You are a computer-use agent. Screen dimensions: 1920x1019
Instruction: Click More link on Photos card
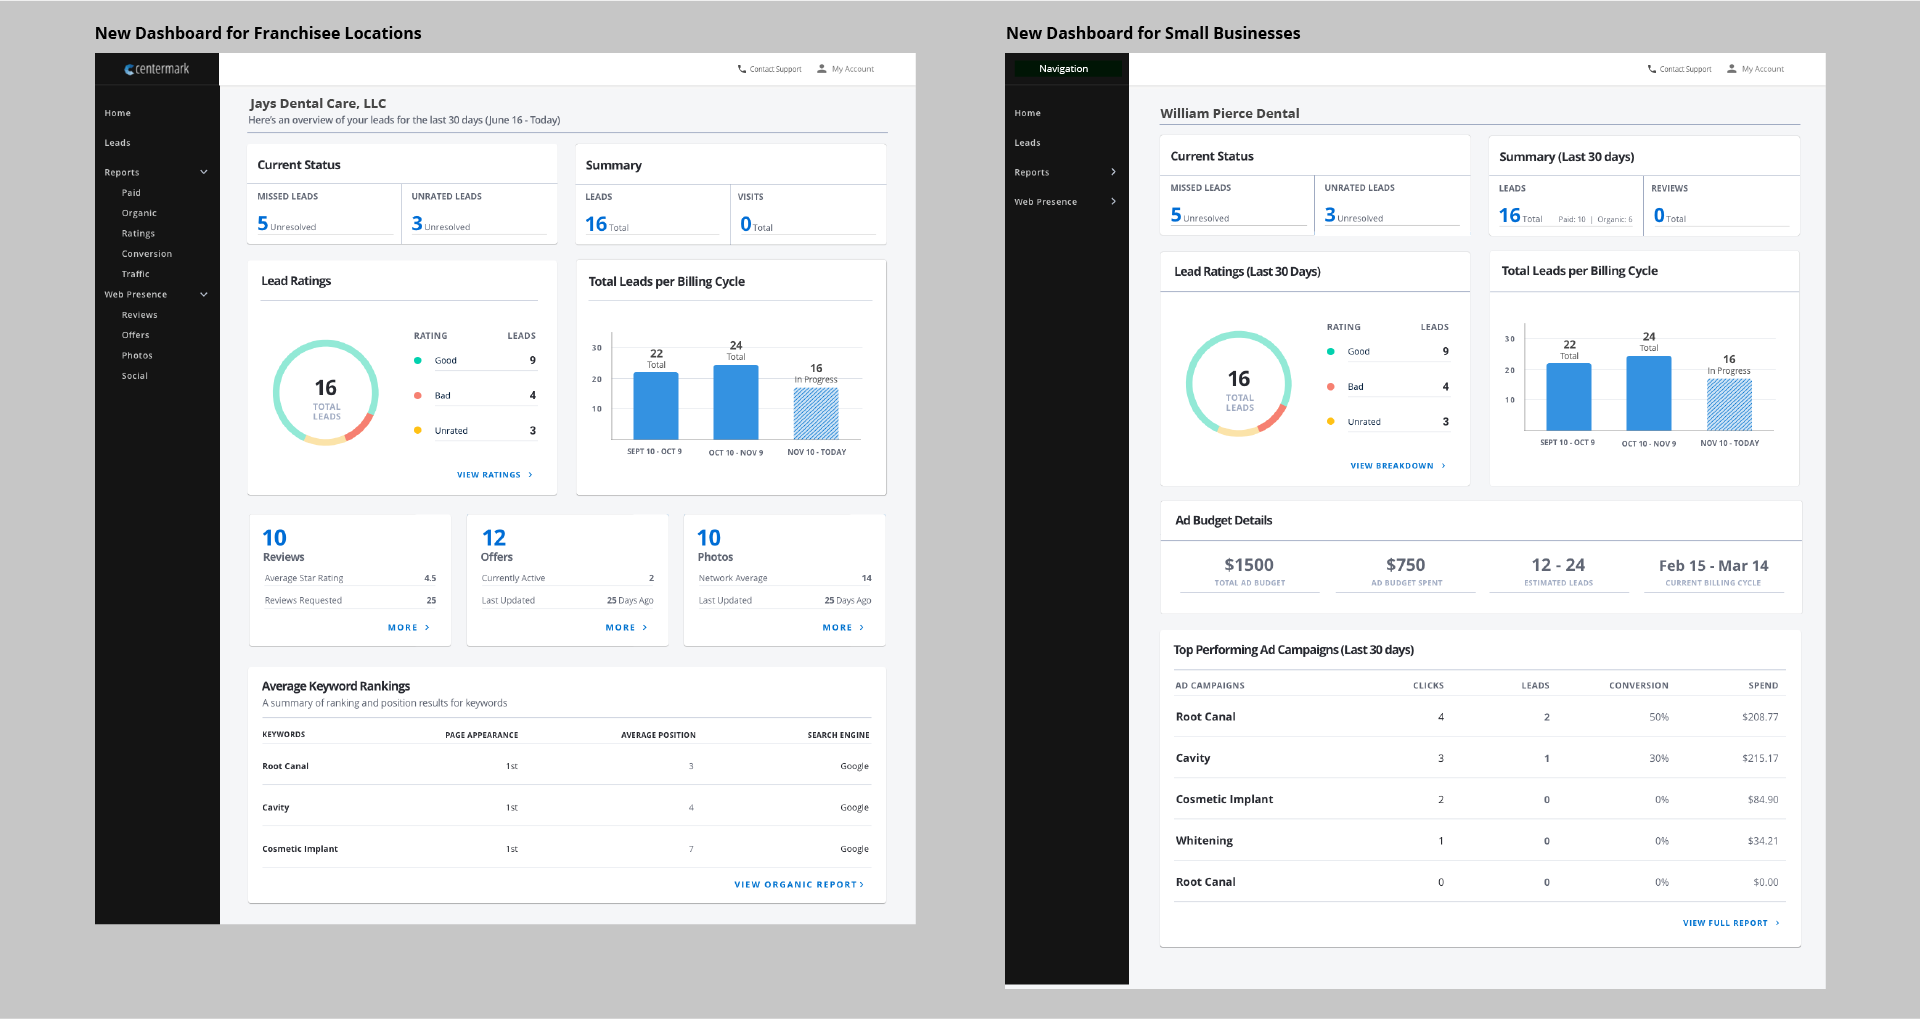[x=843, y=628]
